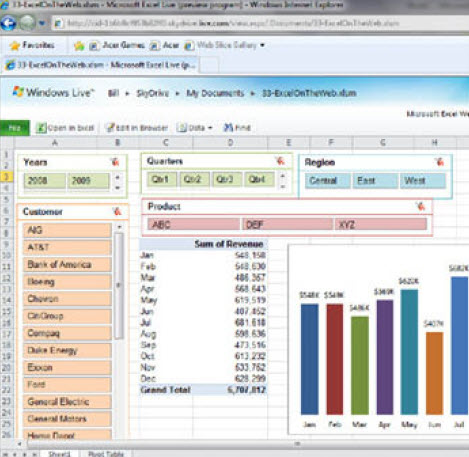
Task: Toggle the 2008 year slicer item
Action: pos(45,181)
